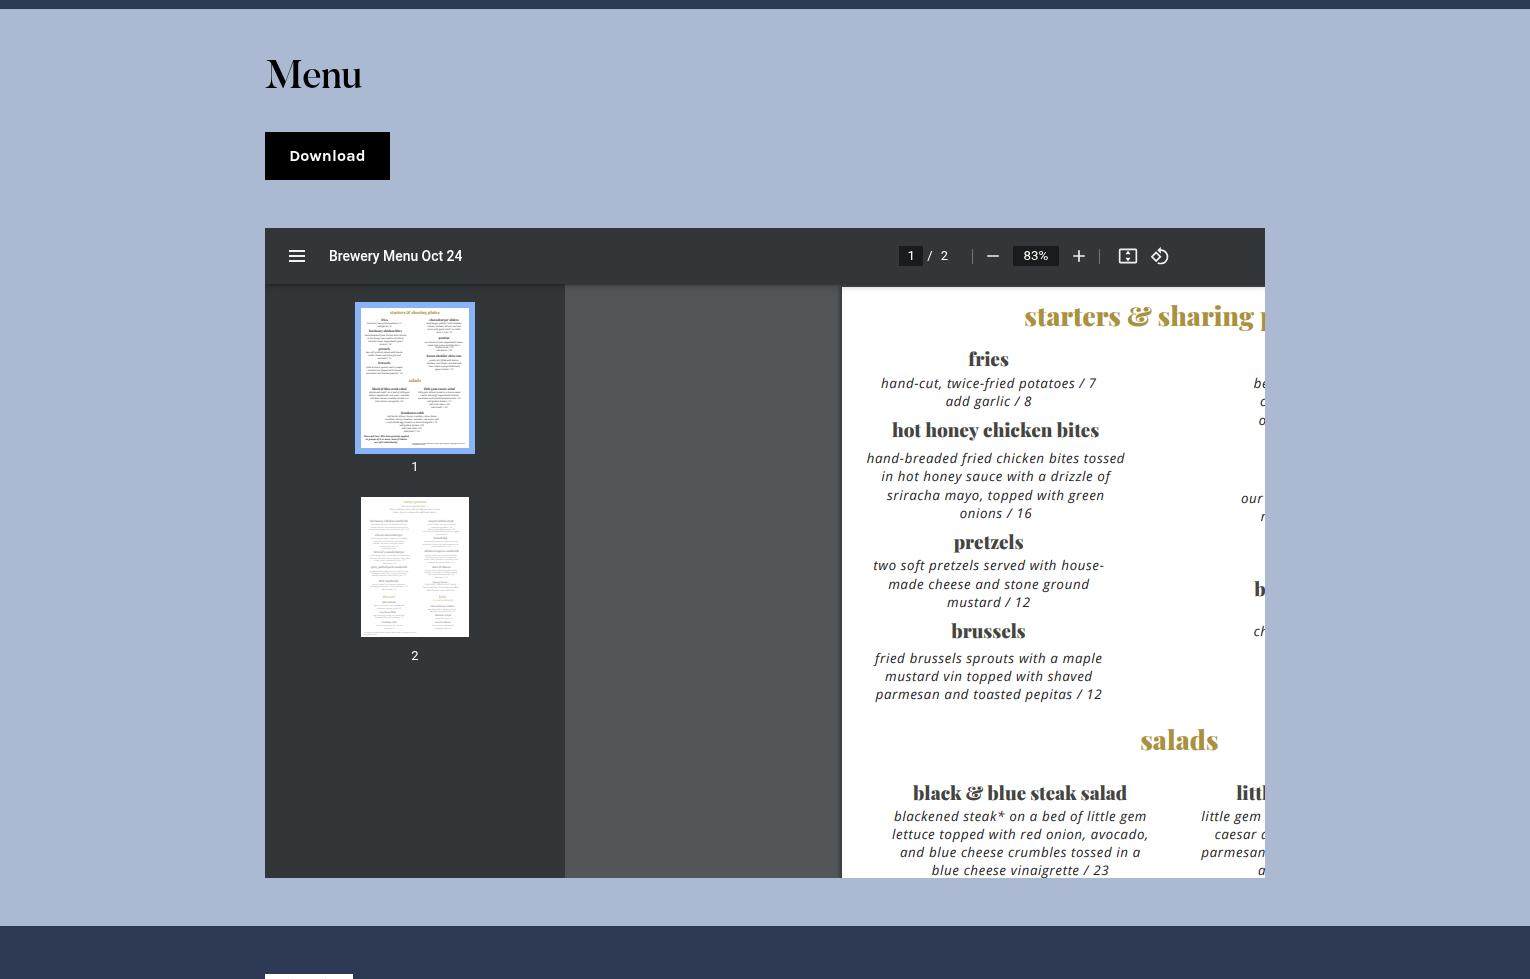Click the current page number field
The image size is (1530, 979).
910,256
